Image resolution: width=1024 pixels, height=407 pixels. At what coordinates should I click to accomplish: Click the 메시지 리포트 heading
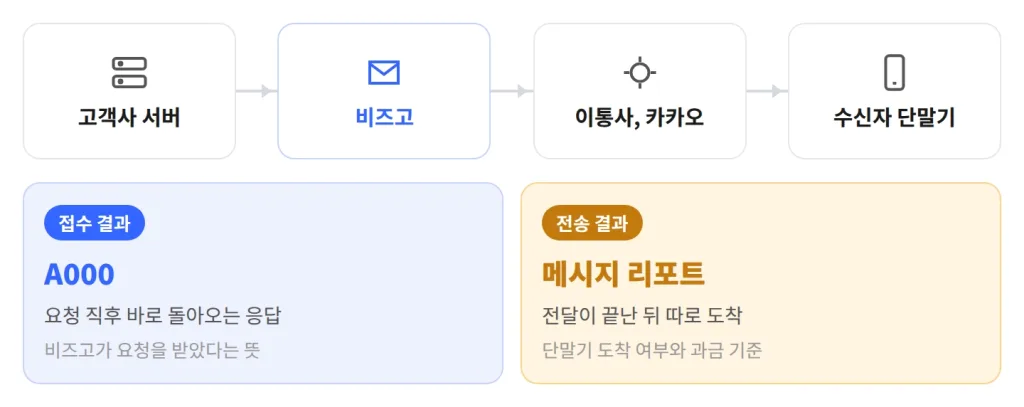pyautogui.click(x=624, y=275)
